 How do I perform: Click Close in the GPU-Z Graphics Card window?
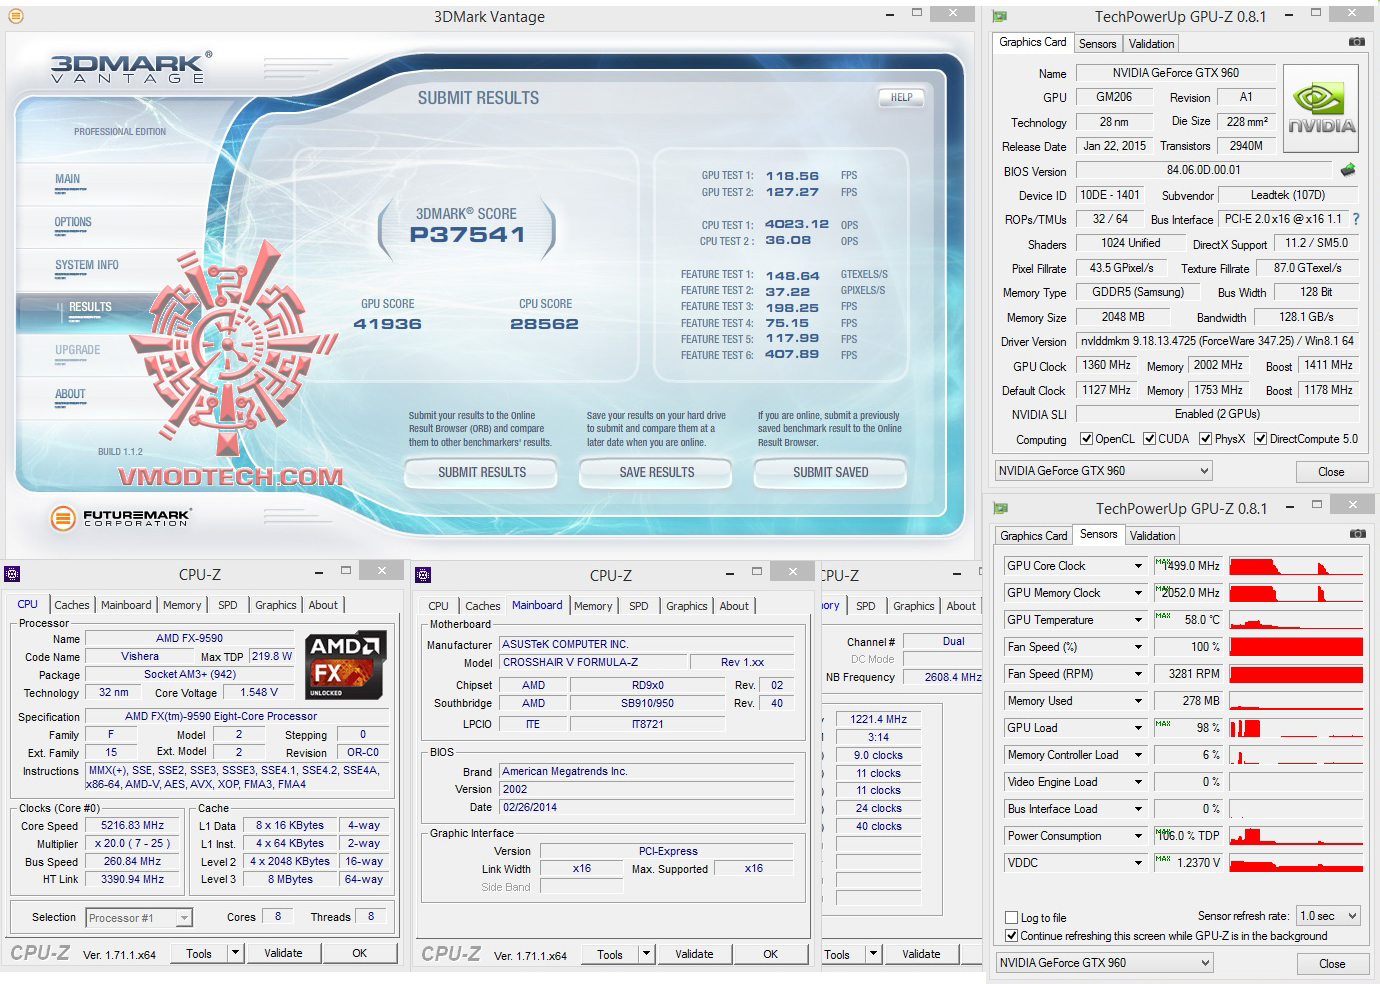1331,472
